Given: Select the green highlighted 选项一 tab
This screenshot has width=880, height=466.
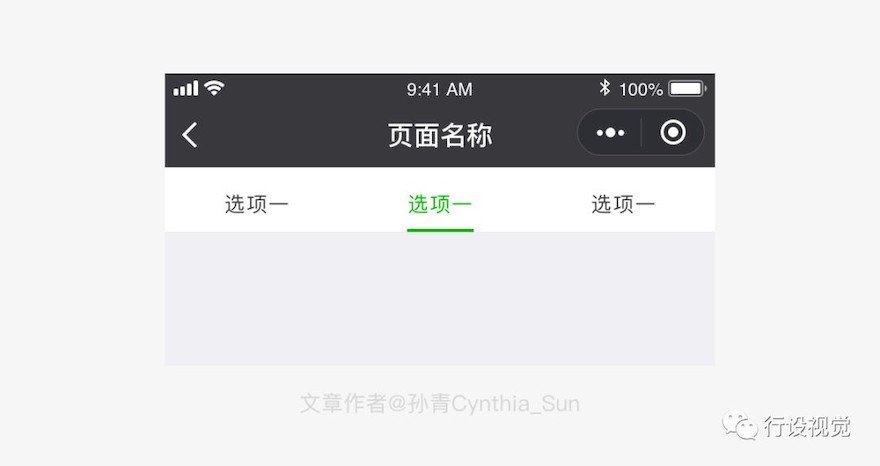Looking at the screenshot, I should pyautogui.click(x=439, y=204).
